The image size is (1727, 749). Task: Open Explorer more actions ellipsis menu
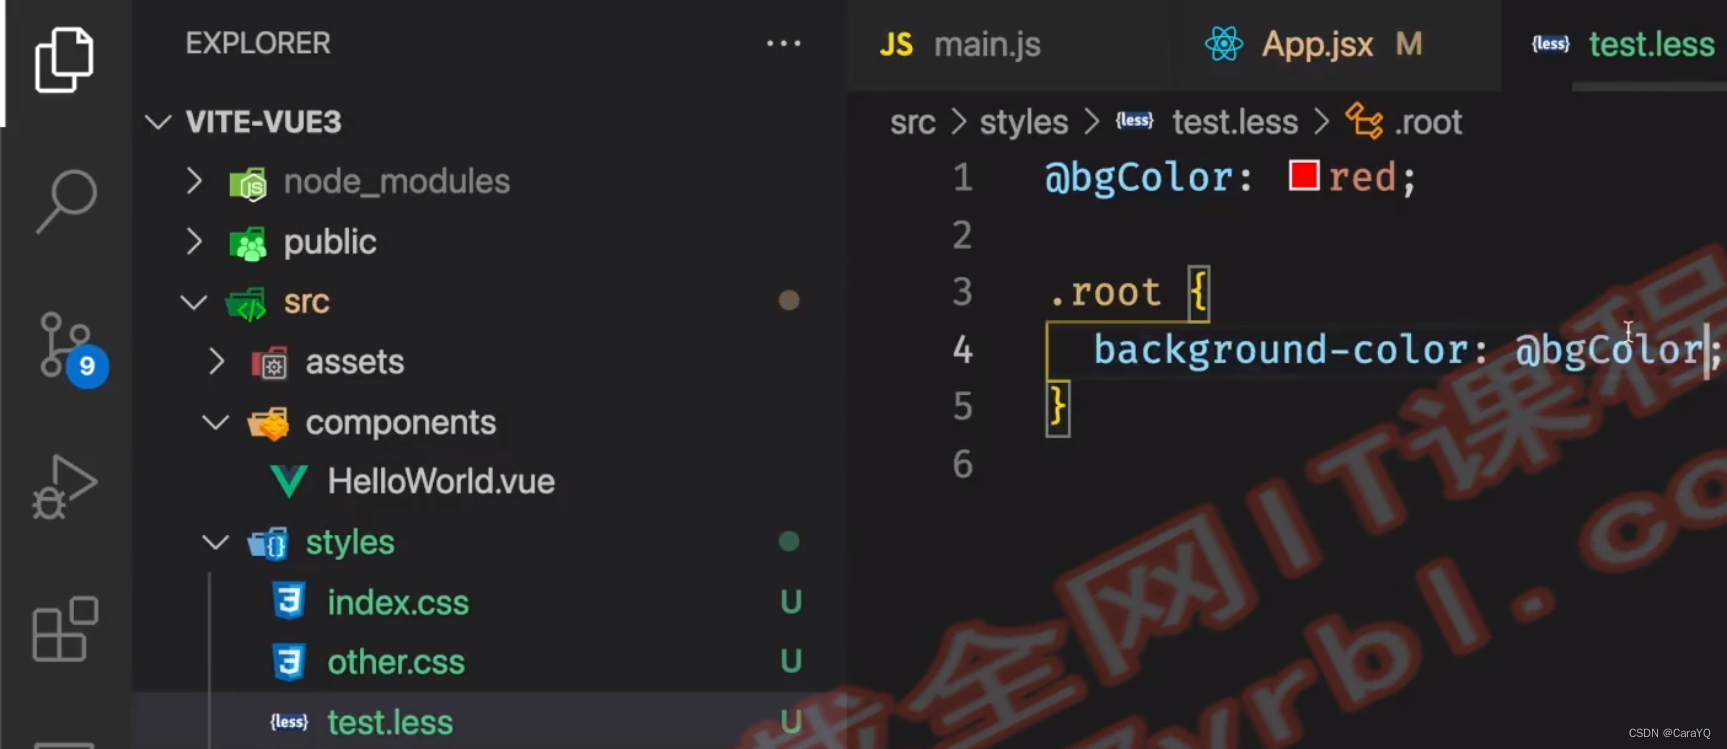[783, 43]
